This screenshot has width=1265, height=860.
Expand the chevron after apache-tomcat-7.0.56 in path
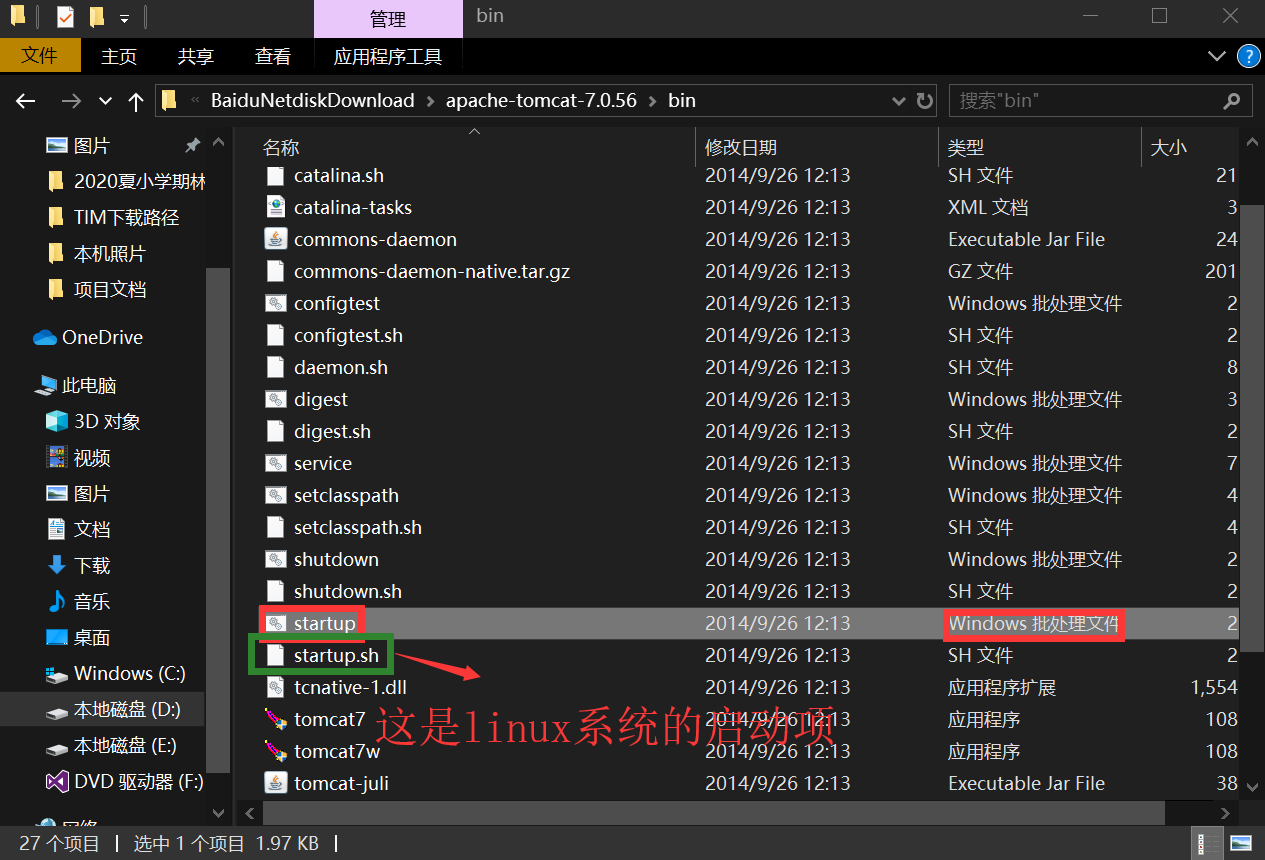click(x=653, y=101)
